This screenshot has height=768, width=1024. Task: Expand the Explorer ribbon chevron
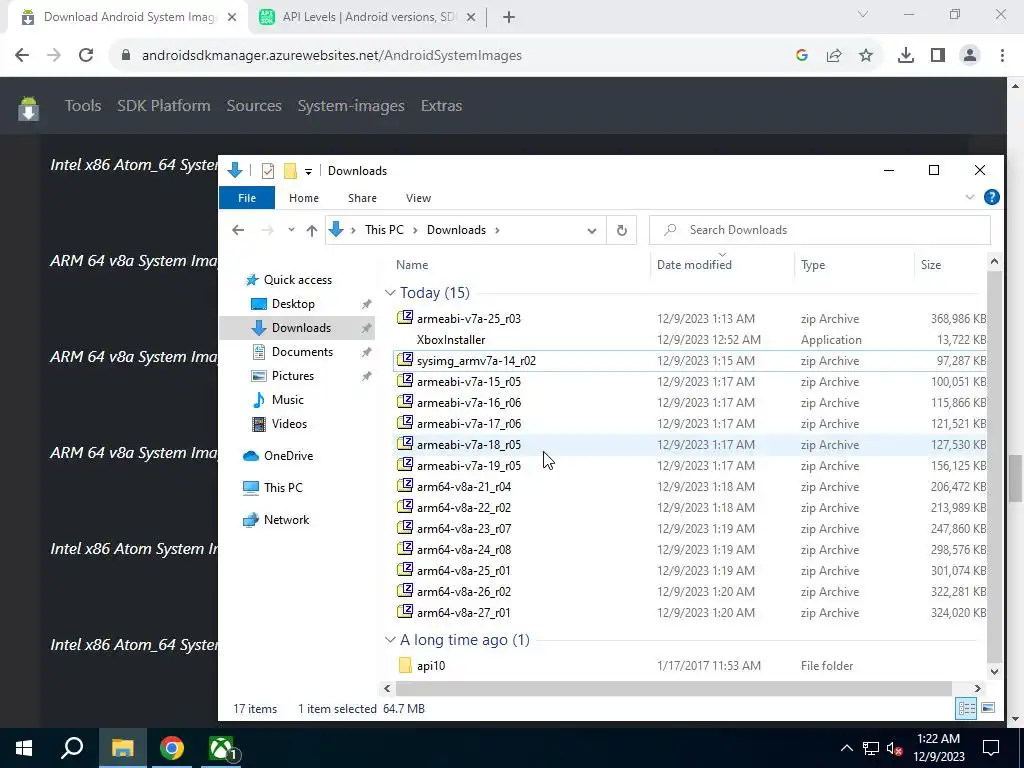tap(970, 197)
